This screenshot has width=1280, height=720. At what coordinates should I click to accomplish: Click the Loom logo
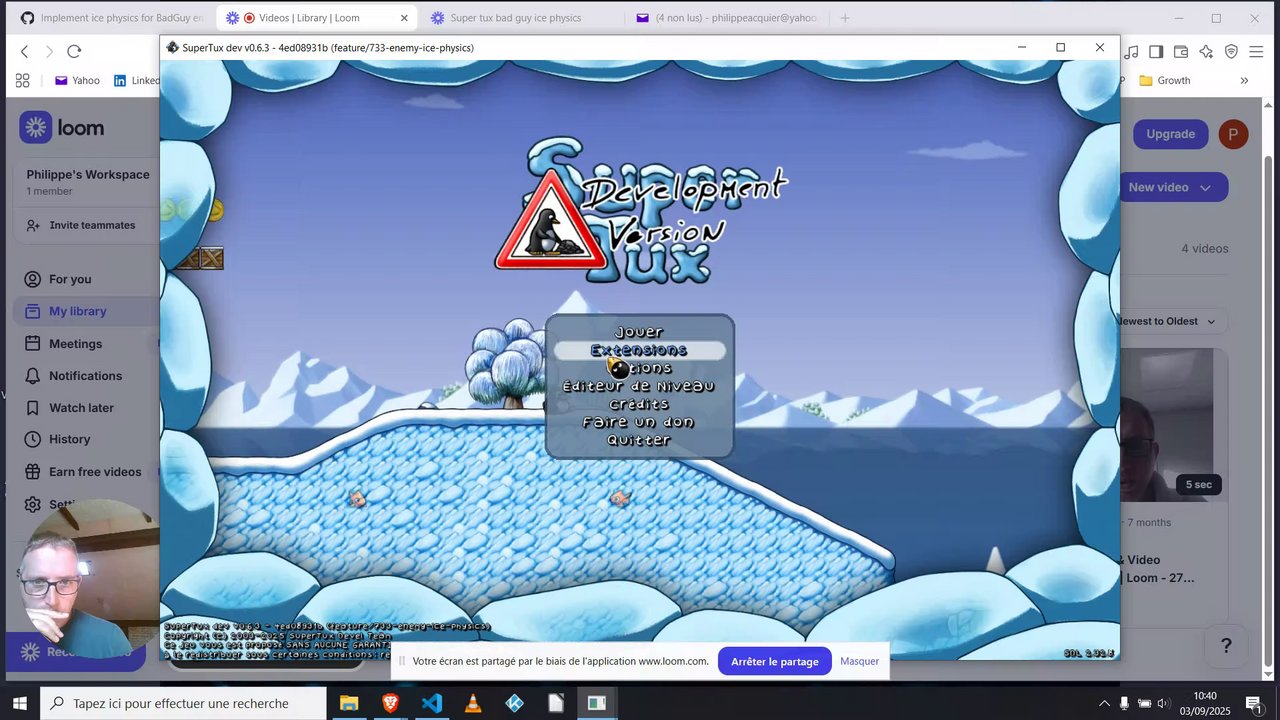click(x=62, y=127)
